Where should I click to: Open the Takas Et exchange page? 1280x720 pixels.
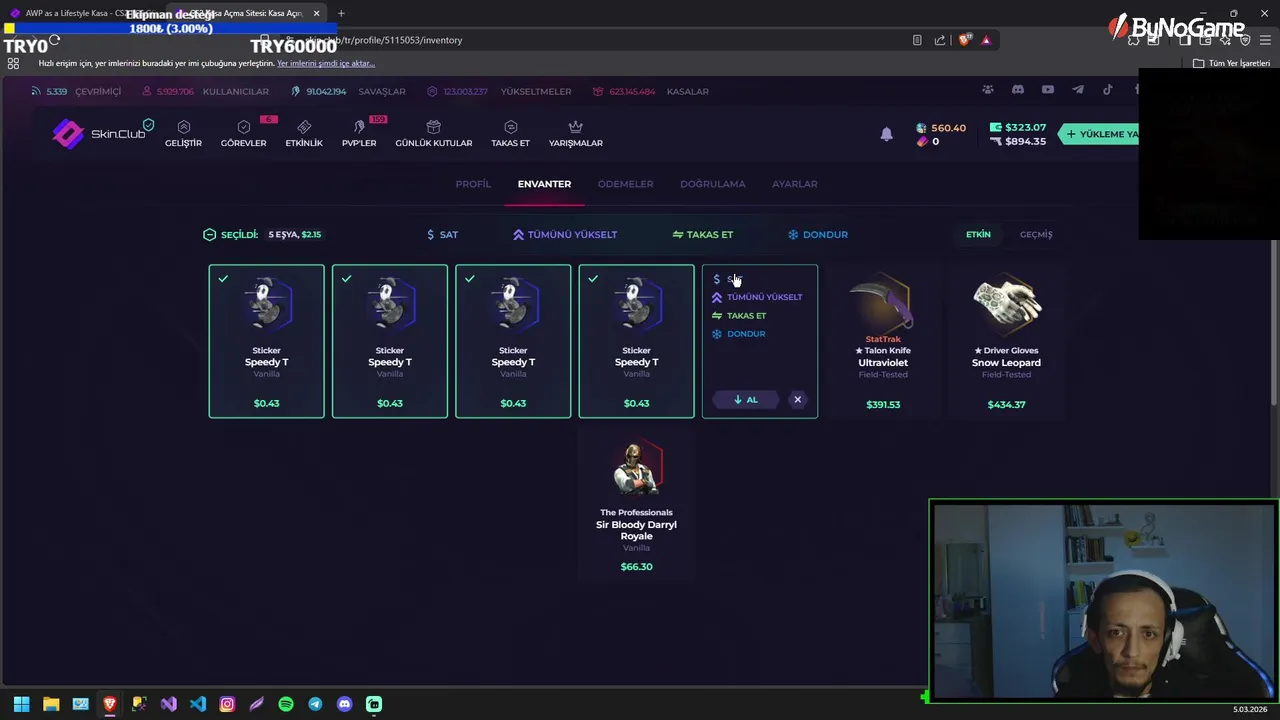pos(510,134)
